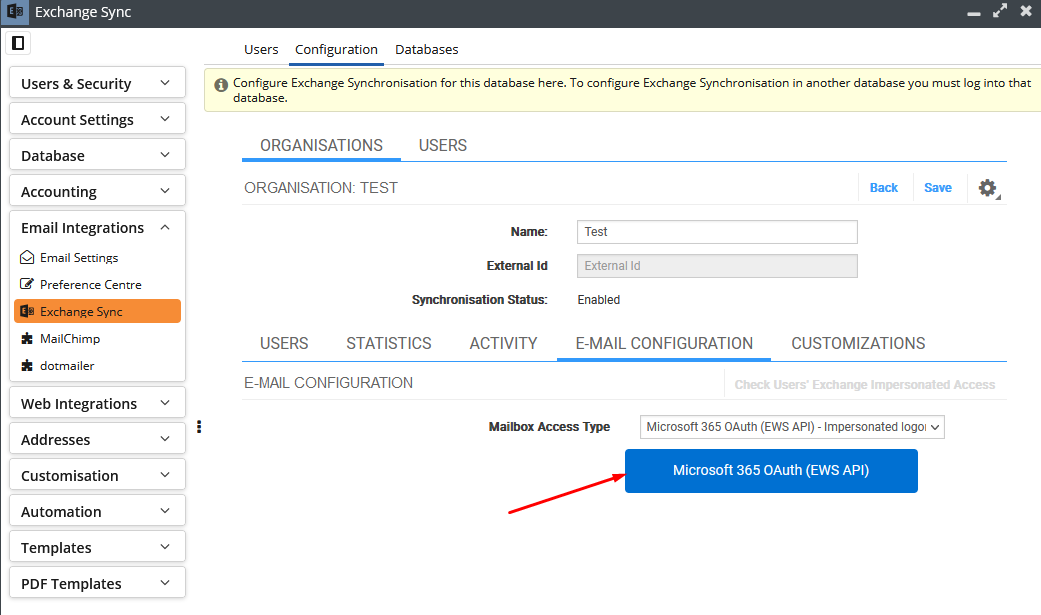This screenshot has height=615, width=1041.
Task: Click the Enabled synchronisation status text
Action: click(598, 300)
